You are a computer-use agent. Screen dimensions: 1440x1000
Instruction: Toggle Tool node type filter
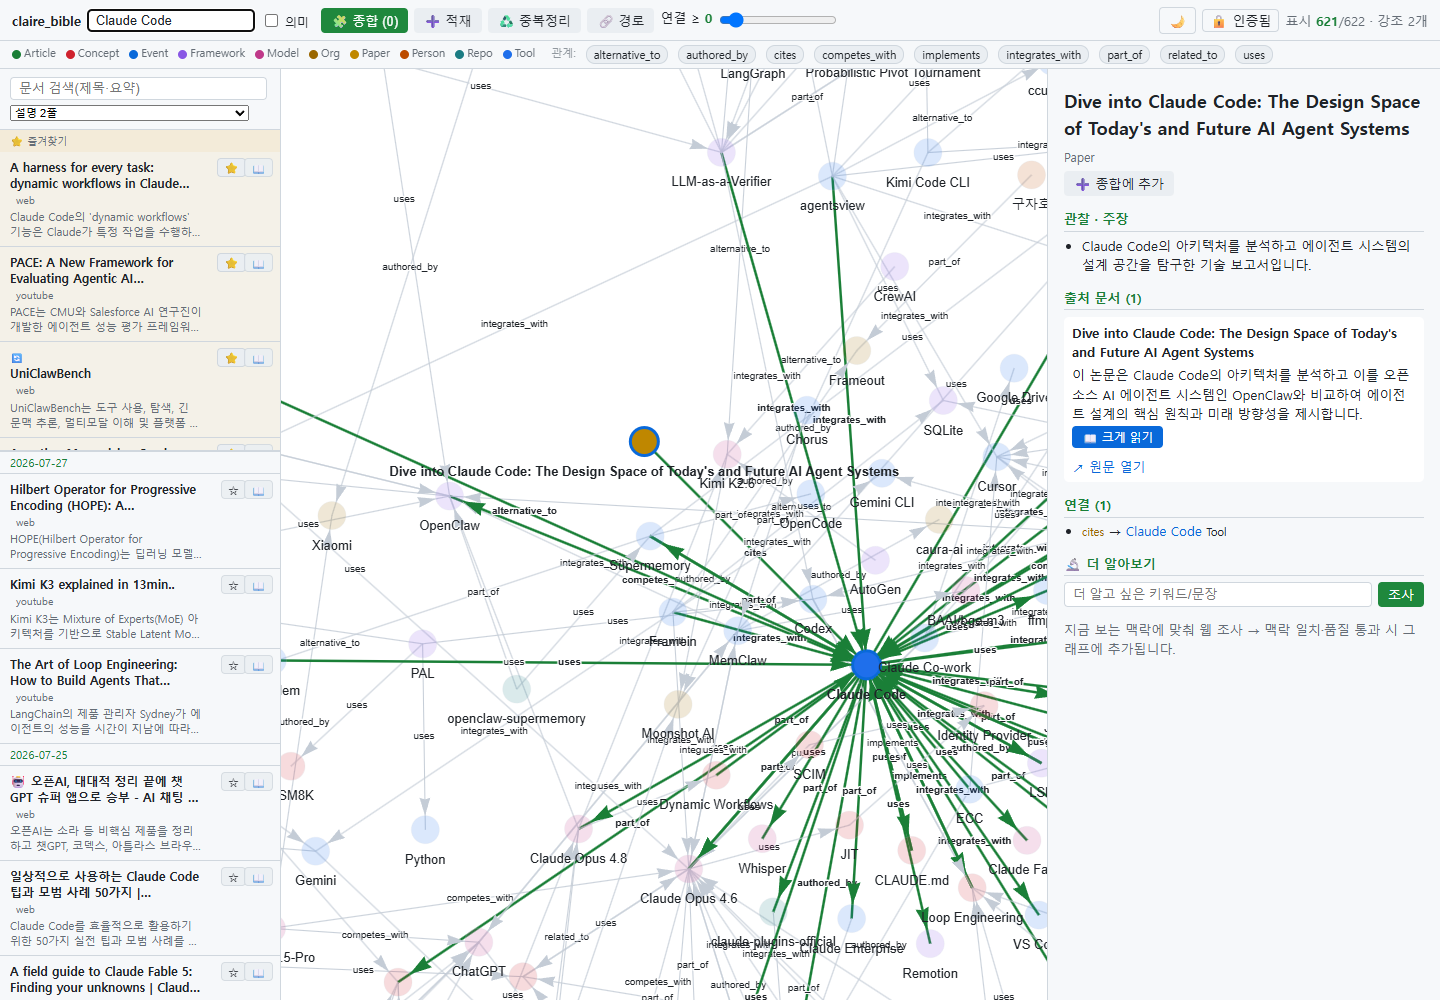click(519, 54)
